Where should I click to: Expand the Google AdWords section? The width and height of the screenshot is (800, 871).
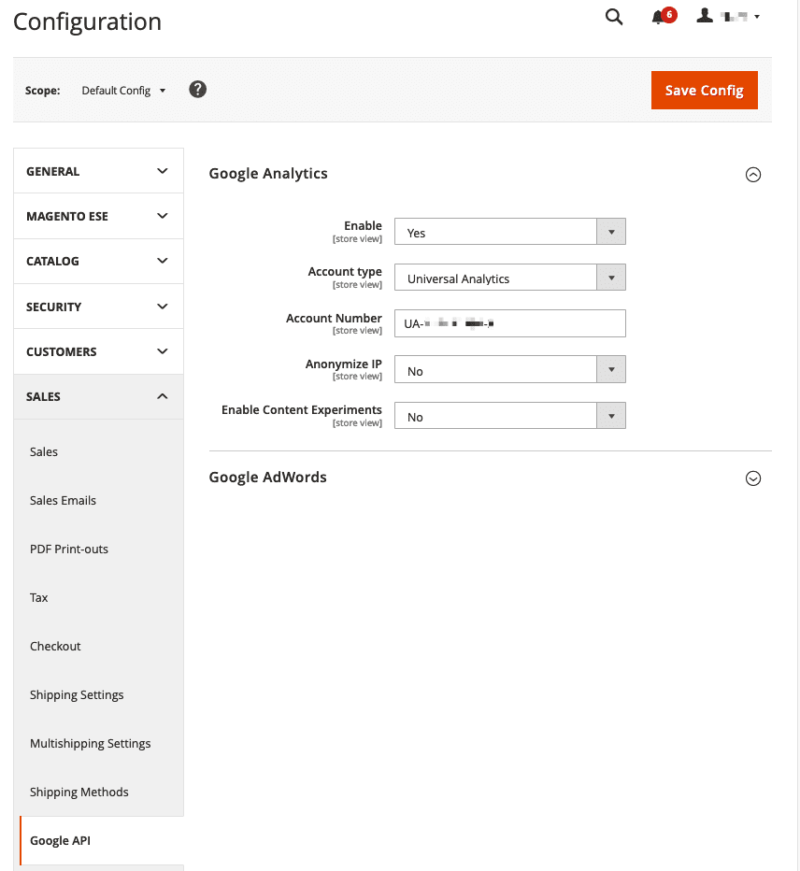pos(753,478)
